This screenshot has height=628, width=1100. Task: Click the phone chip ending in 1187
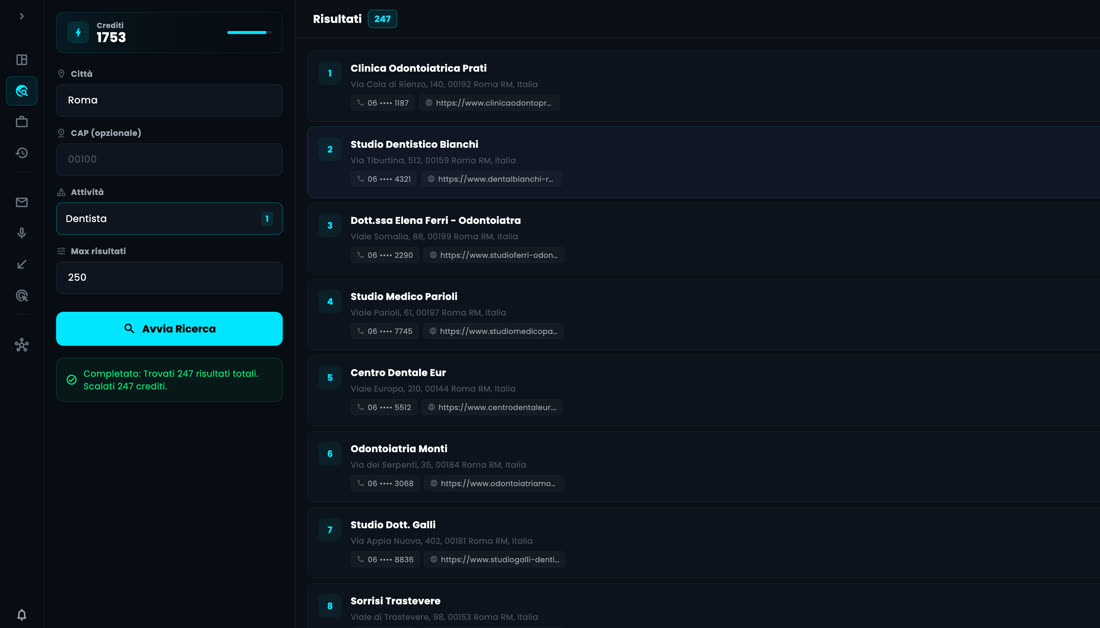[x=382, y=103]
